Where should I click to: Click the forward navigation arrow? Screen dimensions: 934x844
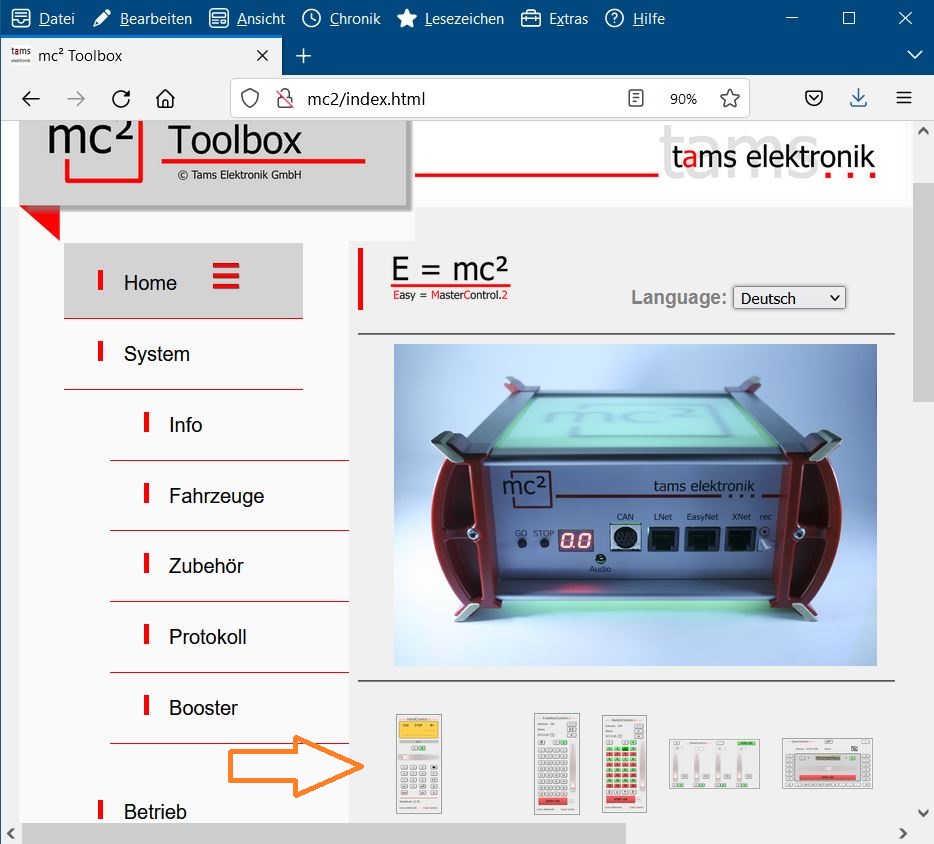[x=76, y=98]
